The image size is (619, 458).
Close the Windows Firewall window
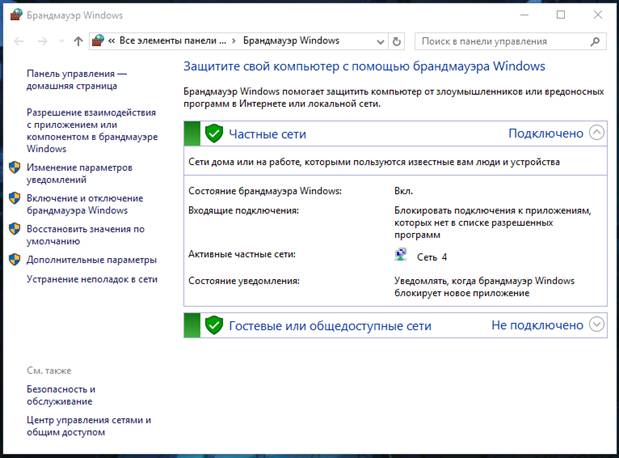pyautogui.click(x=598, y=15)
